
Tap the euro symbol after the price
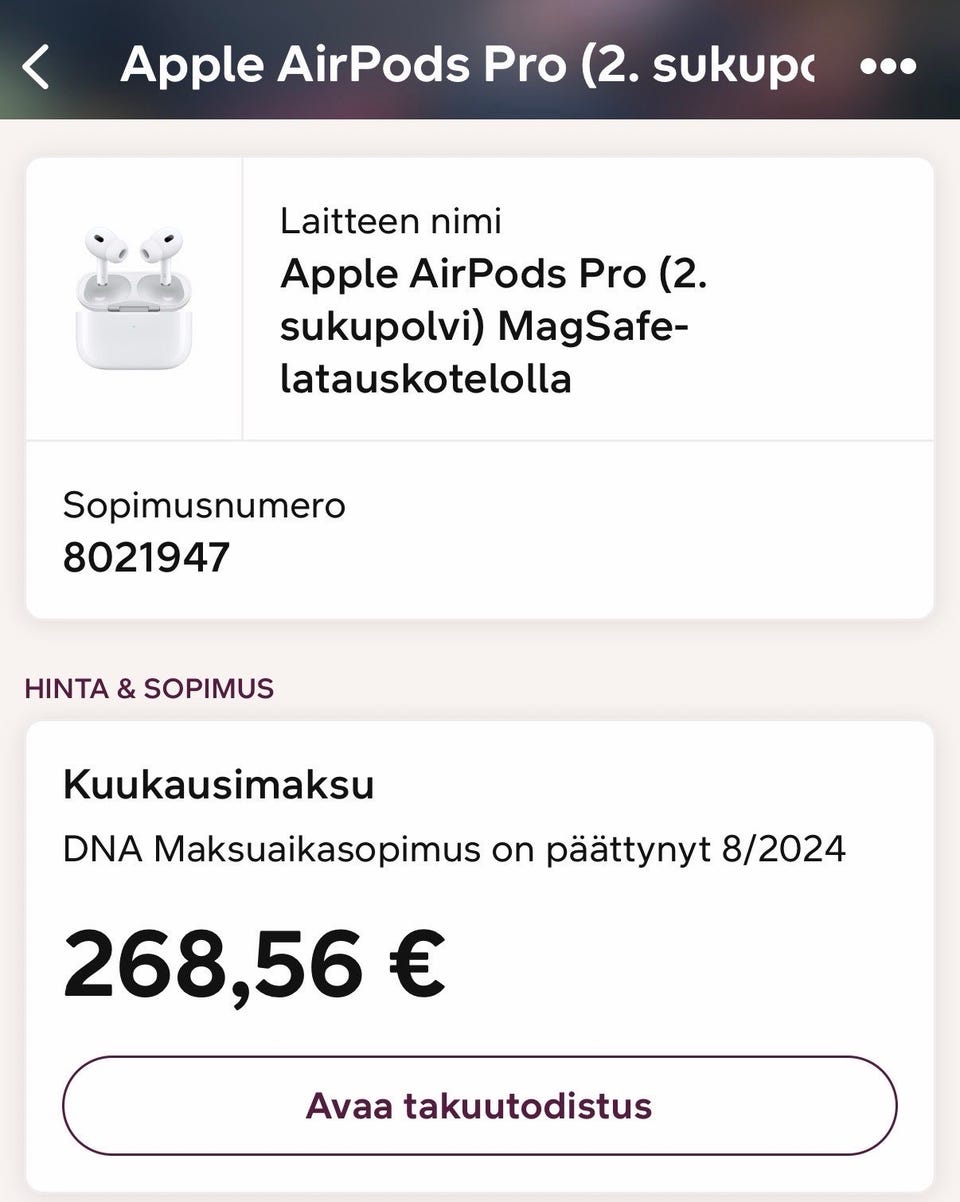(414, 964)
